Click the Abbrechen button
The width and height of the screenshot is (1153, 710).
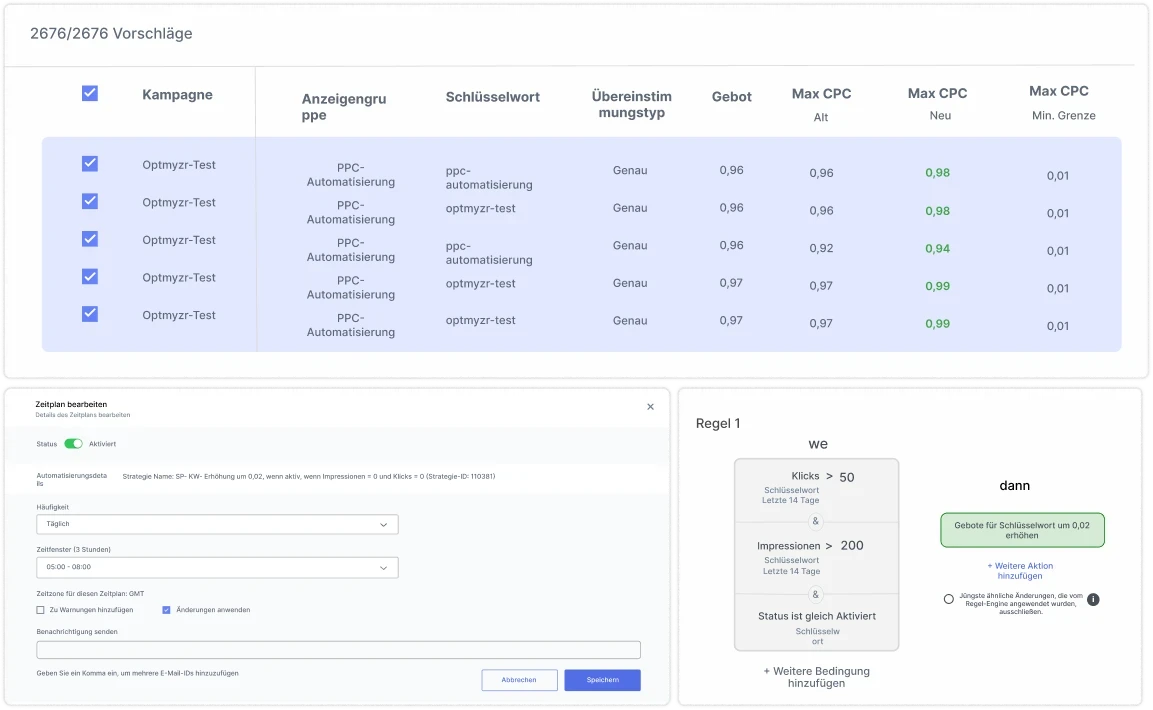coord(519,680)
